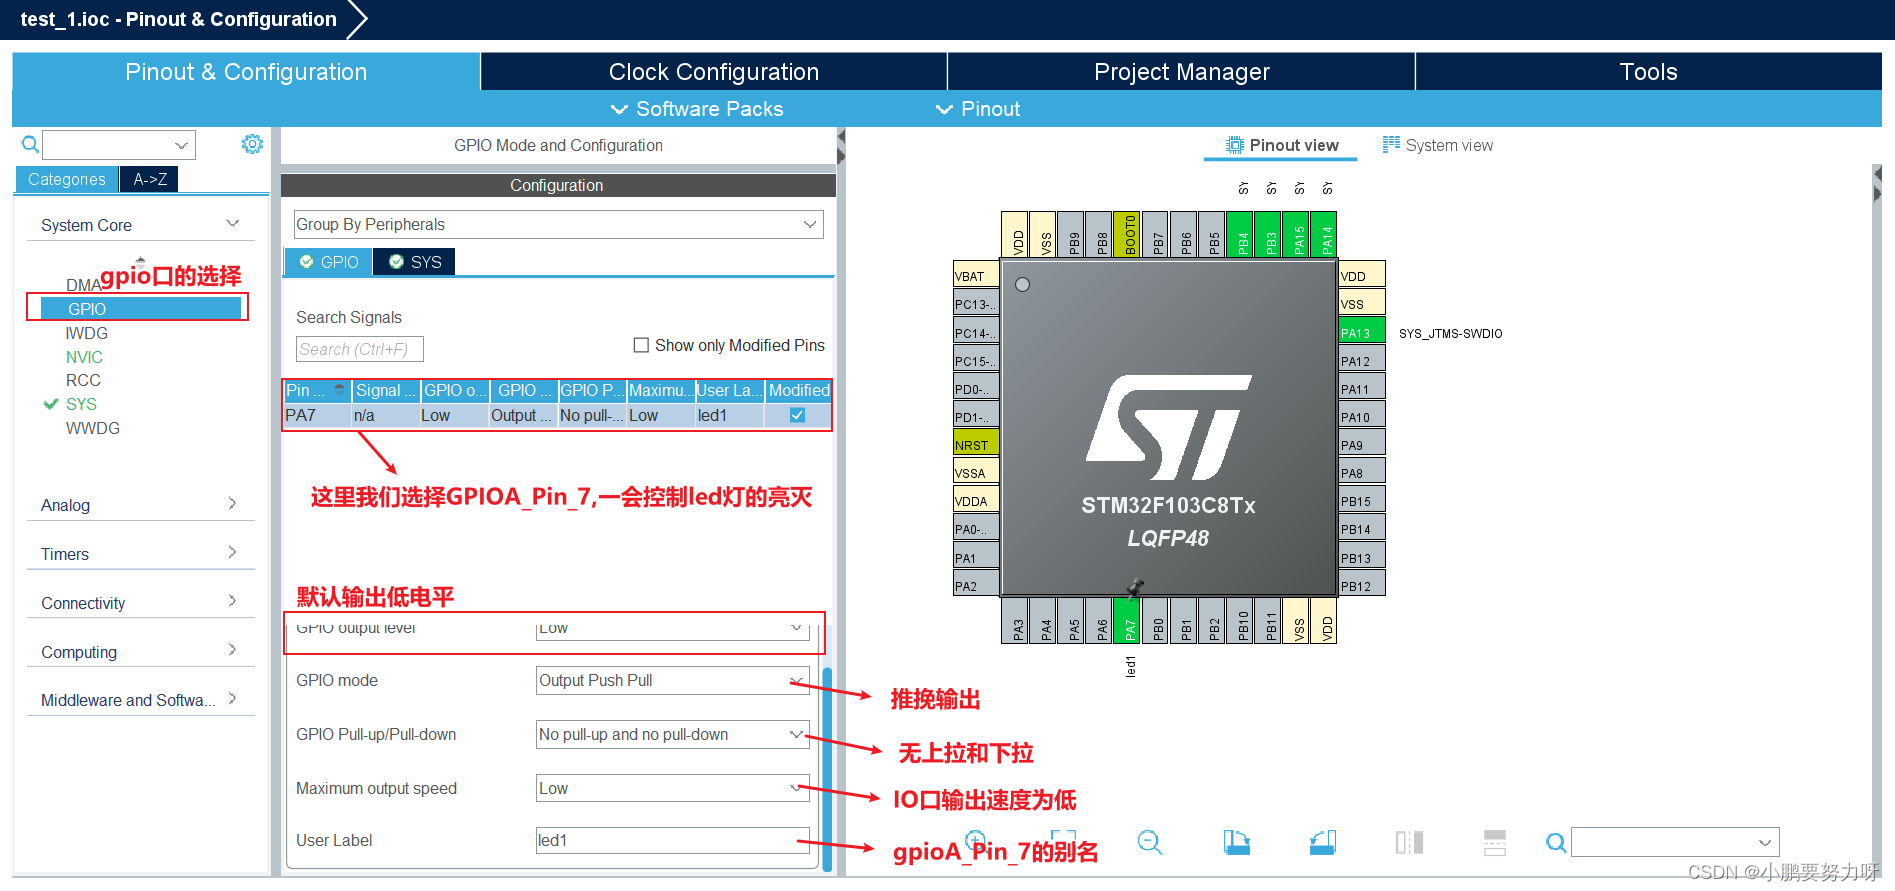Image resolution: width=1895 pixels, height=891 pixels.
Task: Click the right-edge splitter arrow of pinout view
Action: pos(1877,173)
